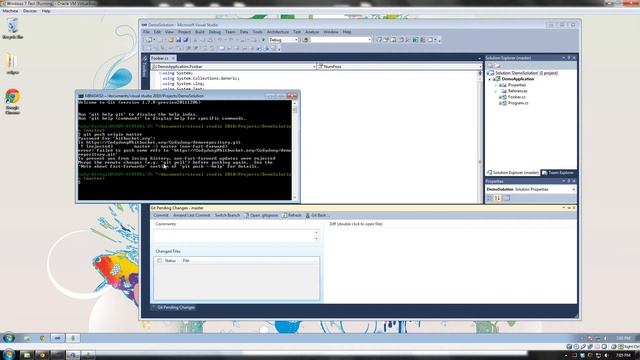Open the Machine menu of VirtualBox
This screenshot has height=360, width=640.
10,11
